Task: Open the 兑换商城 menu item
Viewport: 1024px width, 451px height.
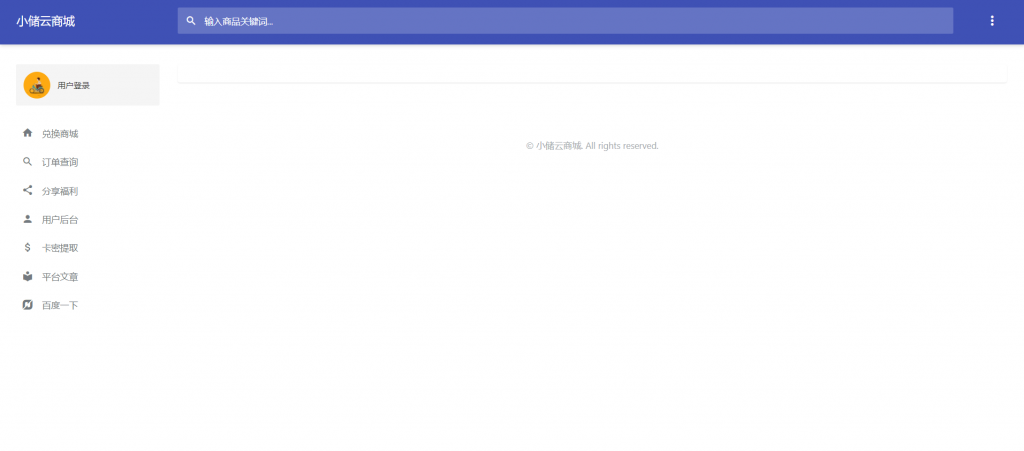Action: [x=60, y=134]
